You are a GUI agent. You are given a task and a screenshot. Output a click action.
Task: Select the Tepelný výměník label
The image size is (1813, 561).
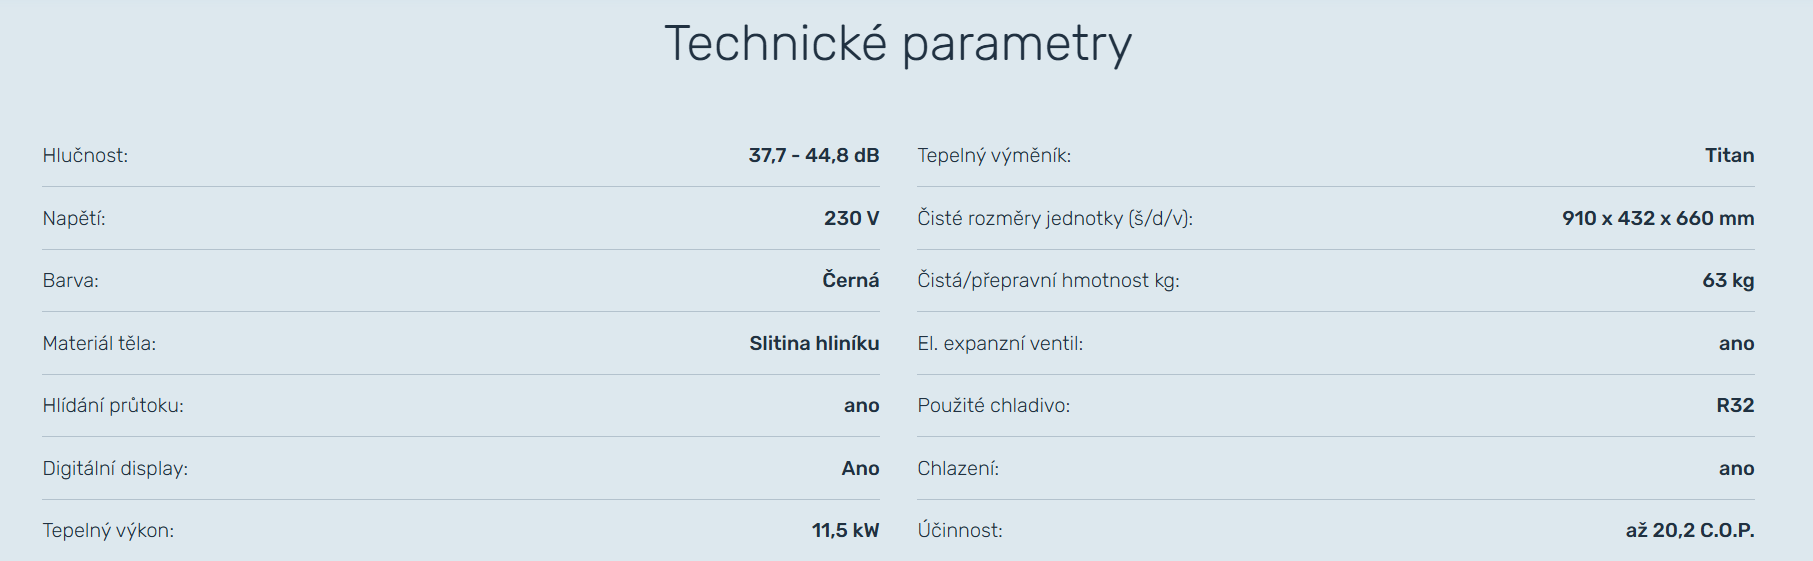coord(994,156)
